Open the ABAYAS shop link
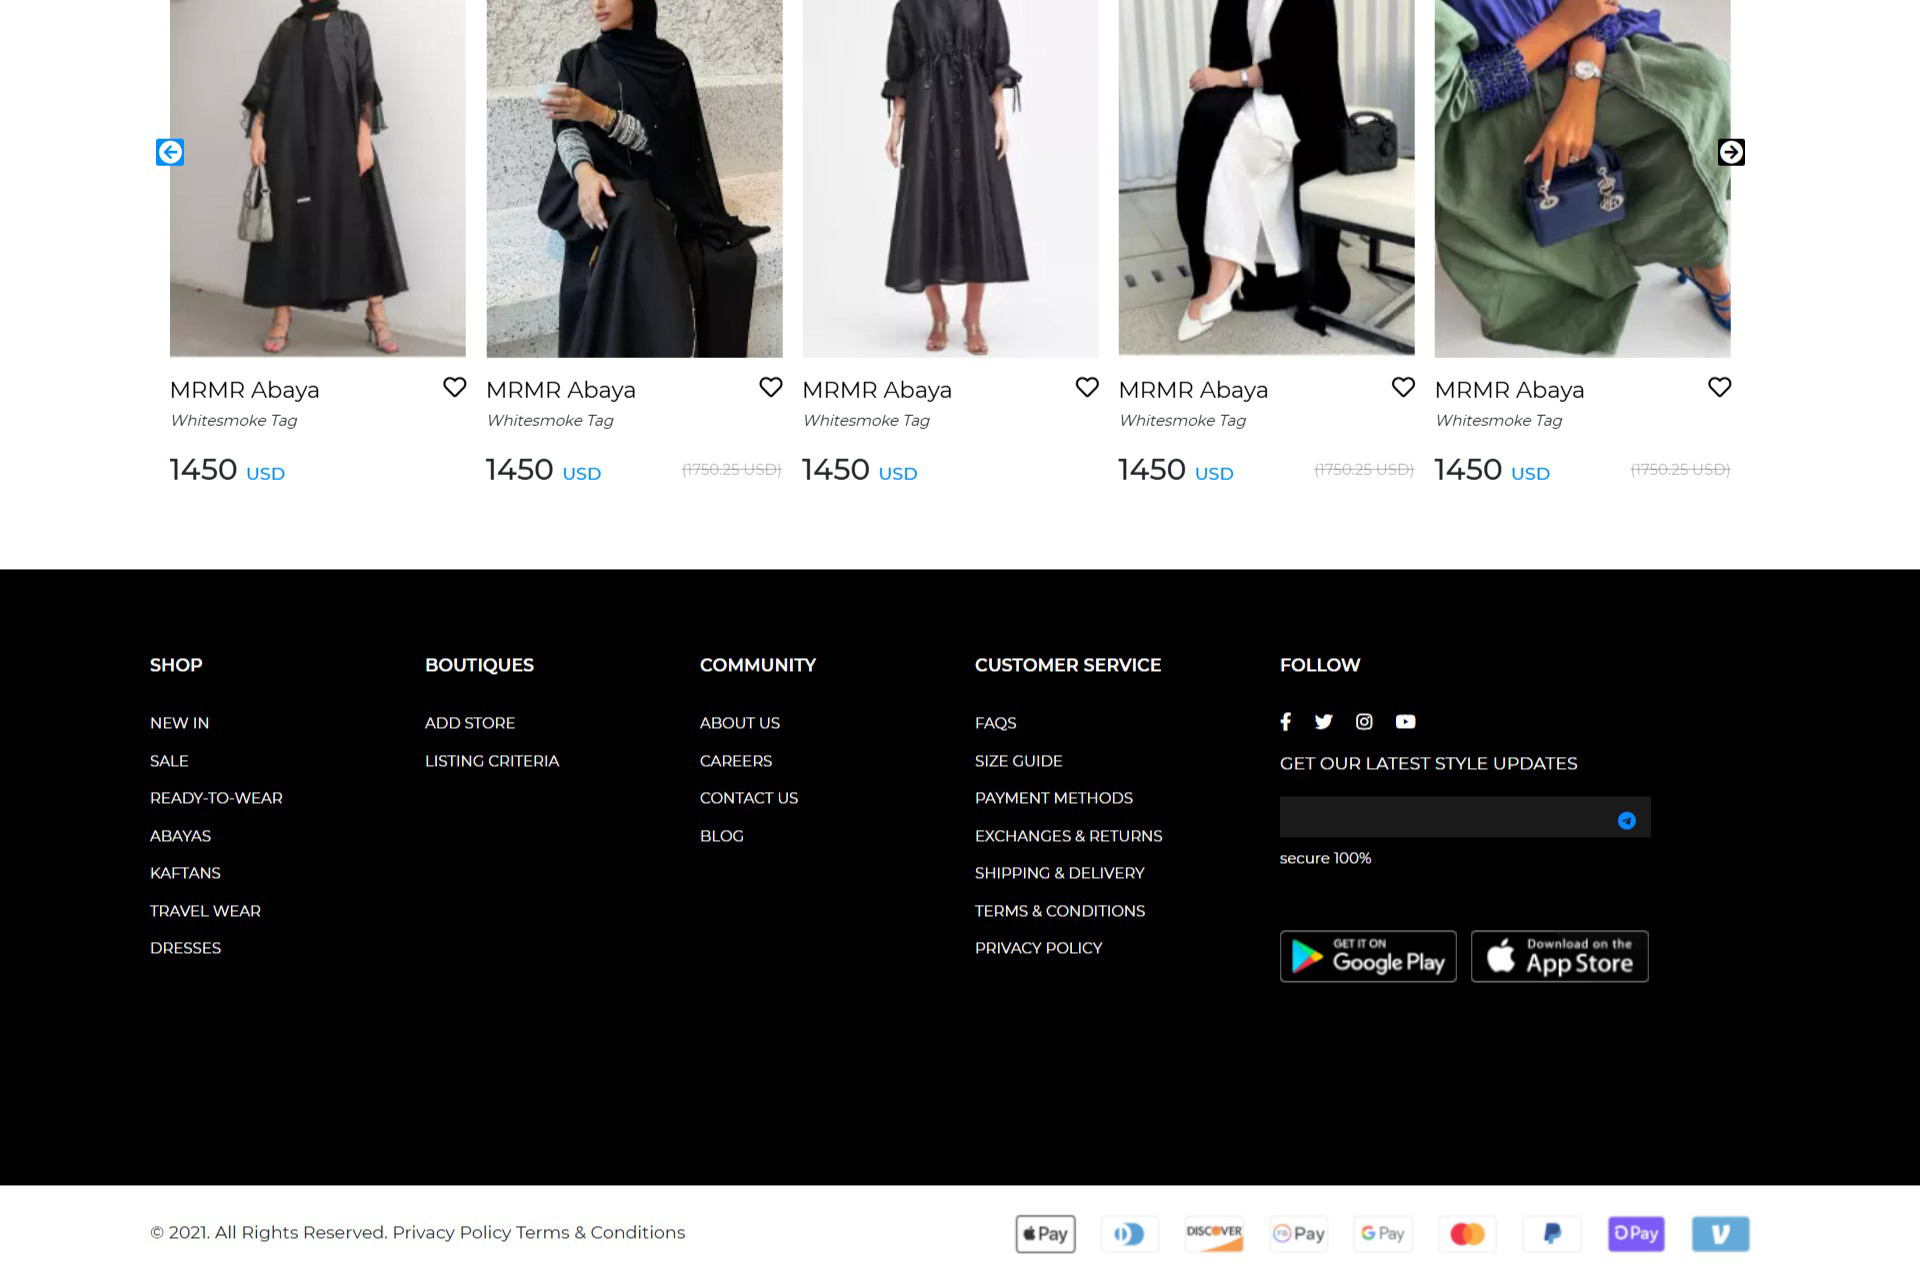Screen dimensions: 1920x1279 (x=180, y=836)
